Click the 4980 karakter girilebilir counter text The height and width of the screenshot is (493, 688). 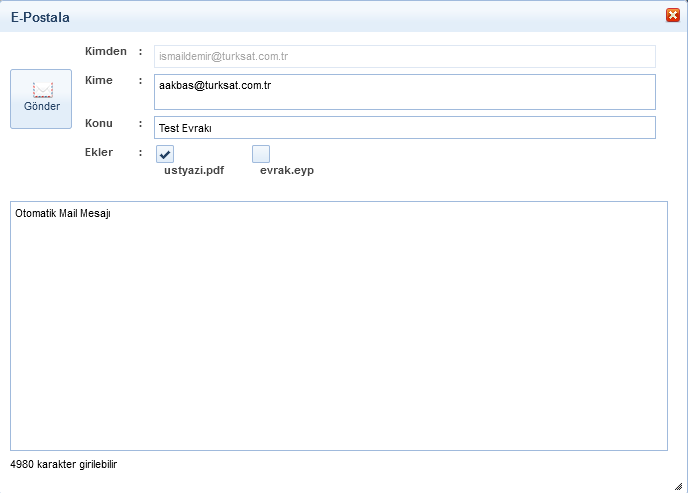click(64, 465)
